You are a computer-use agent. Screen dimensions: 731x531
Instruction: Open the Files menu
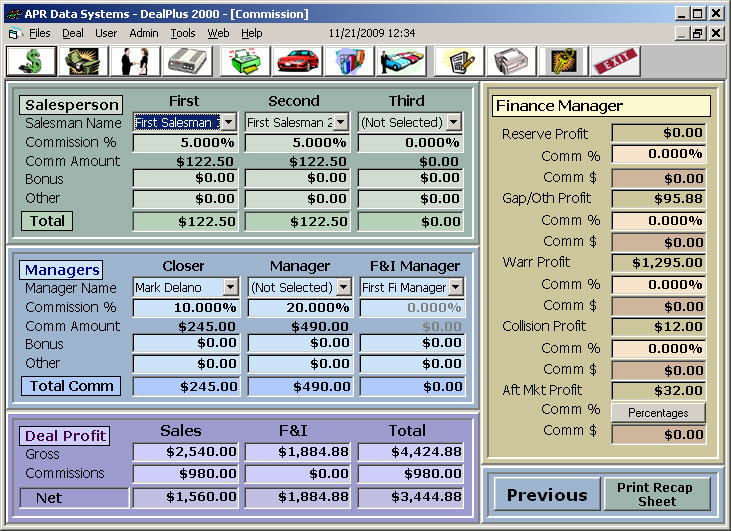point(39,33)
